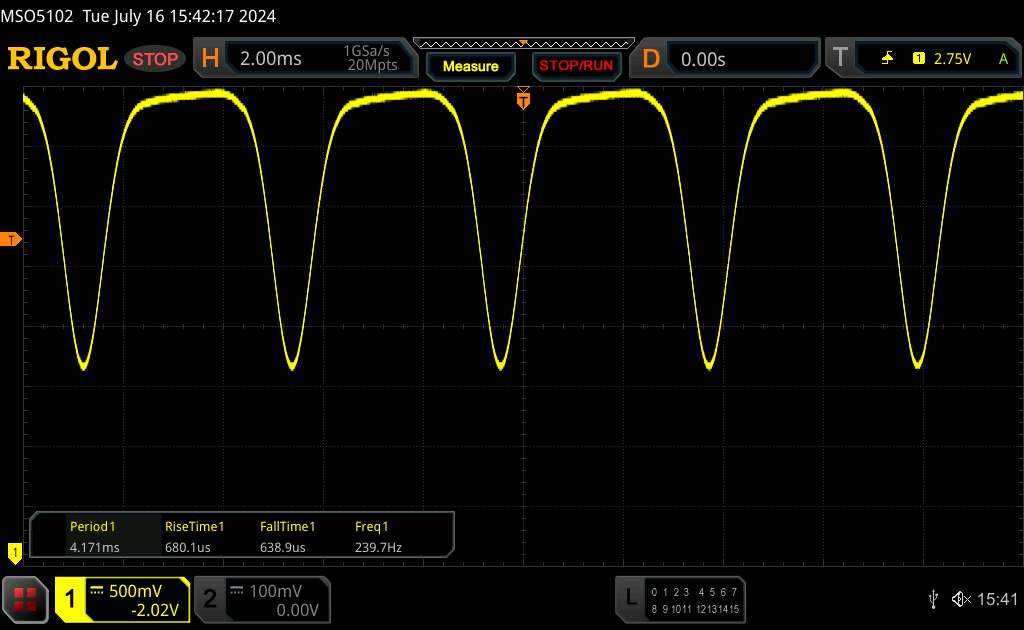Image resolution: width=1024 pixels, height=630 pixels.
Task: Toggle the STOP acquisition status button
Action: 155,59
